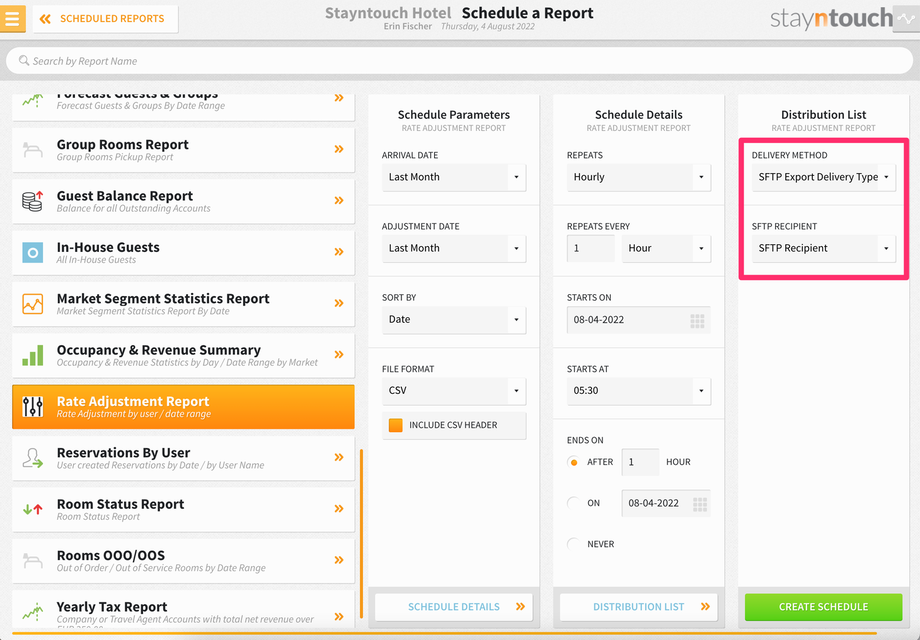Click the Yearly Tax Report graph icon
This screenshot has width=920, height=640.
[33, 612]
